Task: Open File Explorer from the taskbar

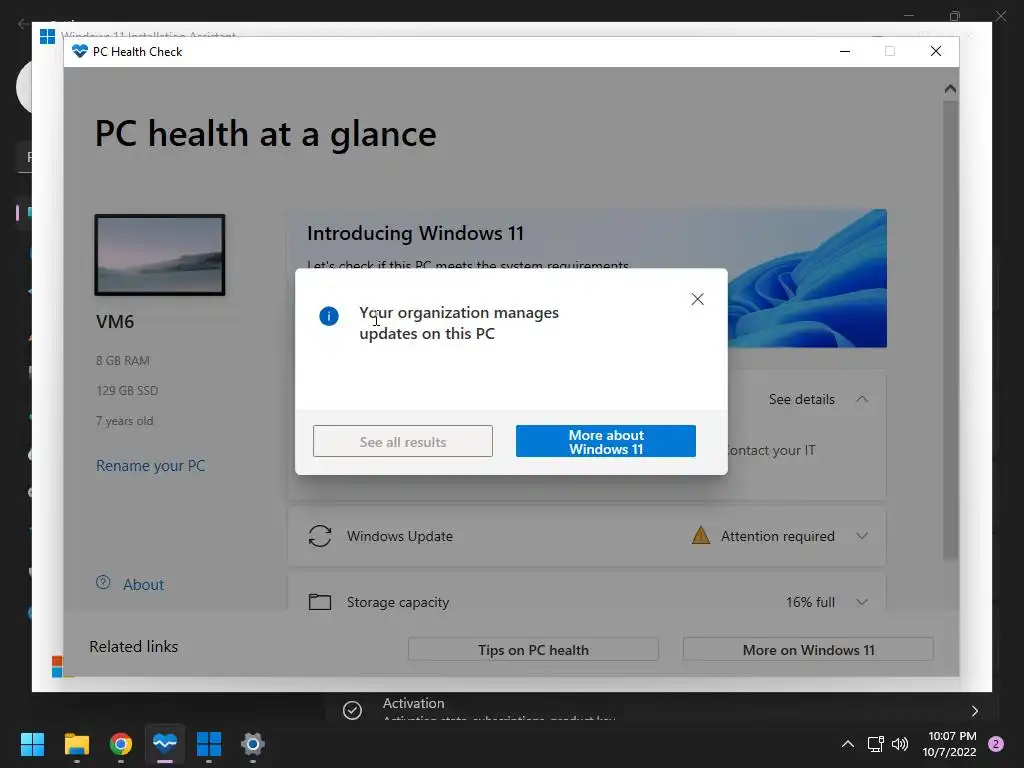Action: 77,744
